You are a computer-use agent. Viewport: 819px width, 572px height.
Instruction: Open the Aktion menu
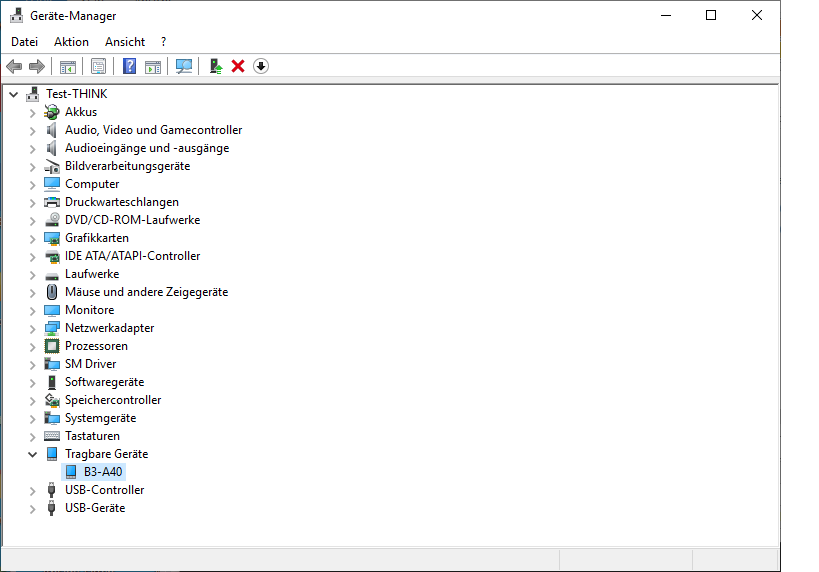[71, 42]
